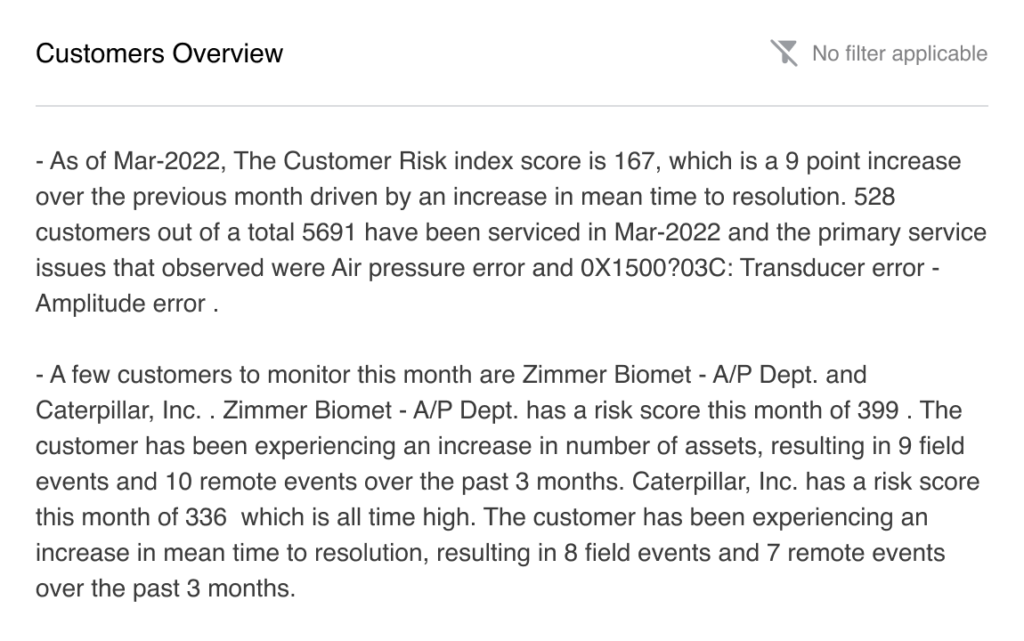Click the crossed-out filter icon
This screenshot has width=1024, height=641.
(784, 53)
